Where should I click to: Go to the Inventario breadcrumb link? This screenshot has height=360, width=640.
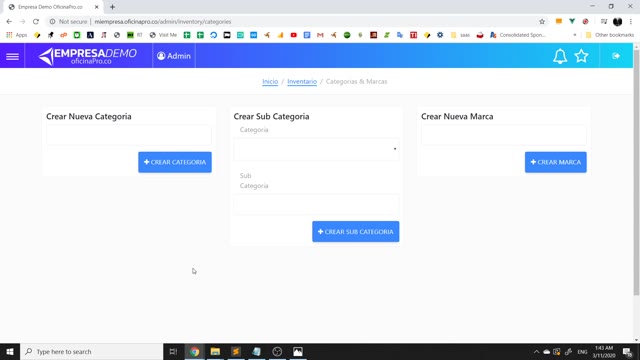coord(302,82)
